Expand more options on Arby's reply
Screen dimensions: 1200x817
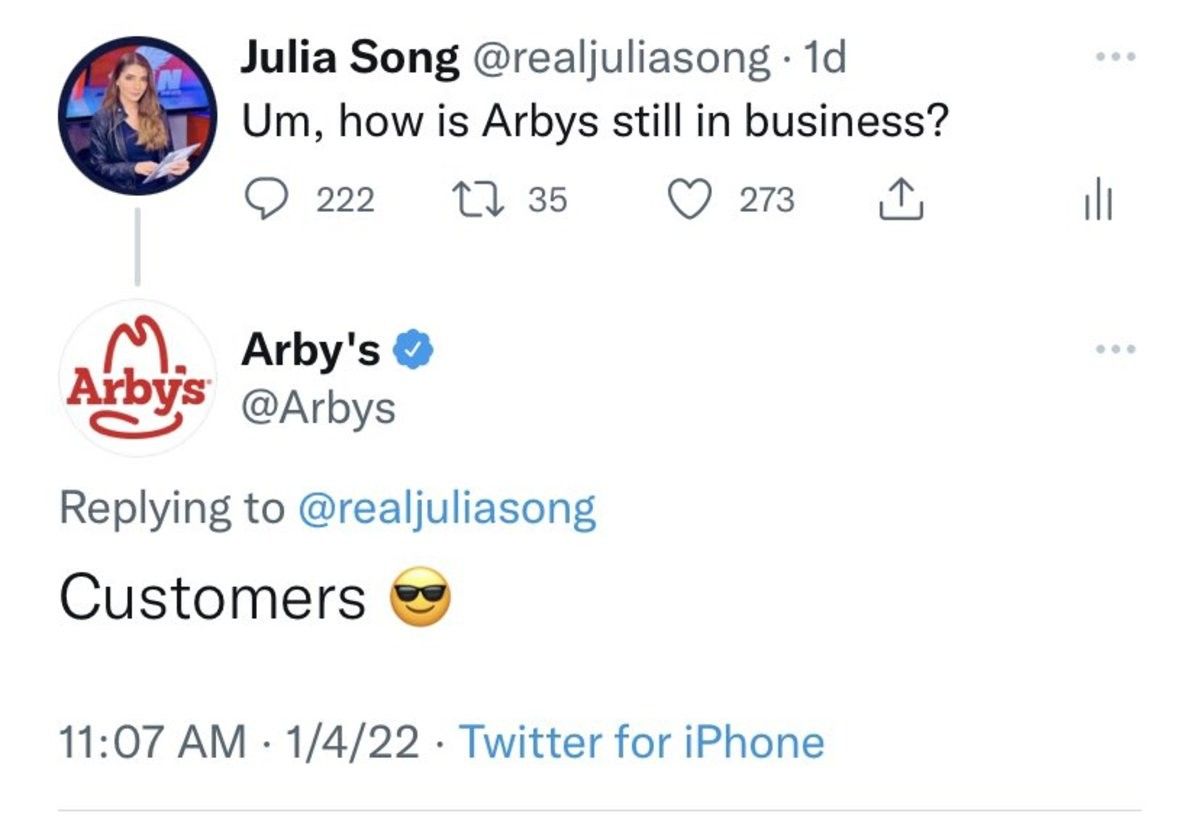[x=1114, y=350]
